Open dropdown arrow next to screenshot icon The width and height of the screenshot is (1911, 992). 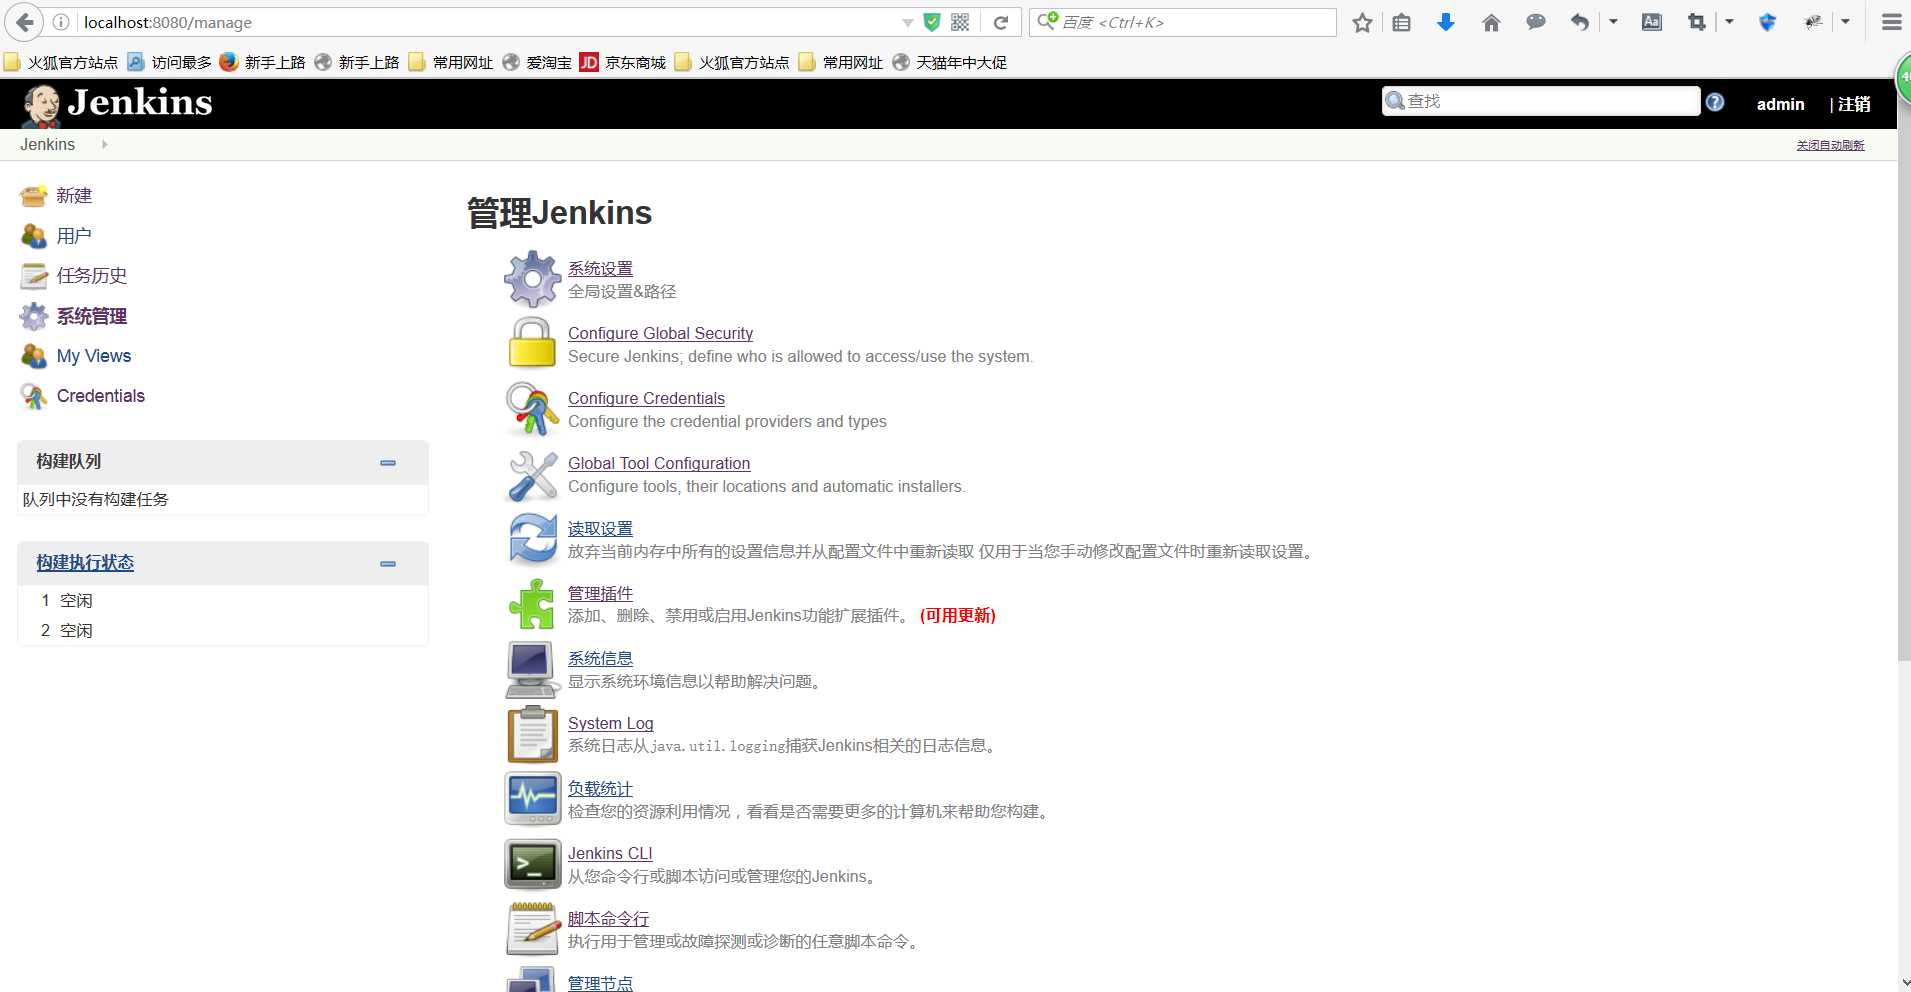[1729, 22]
